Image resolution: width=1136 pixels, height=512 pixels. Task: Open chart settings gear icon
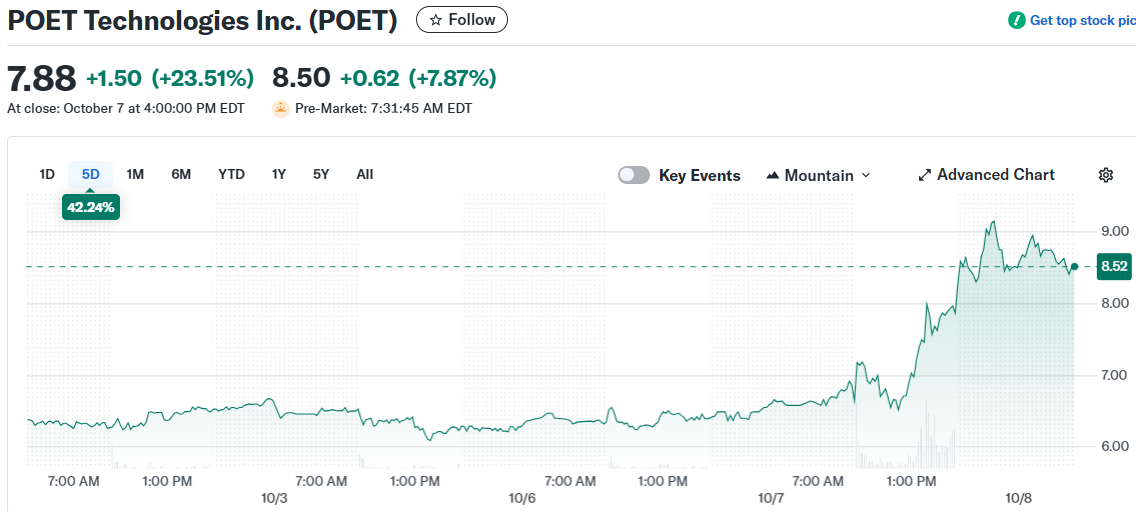click(1105, 175)
